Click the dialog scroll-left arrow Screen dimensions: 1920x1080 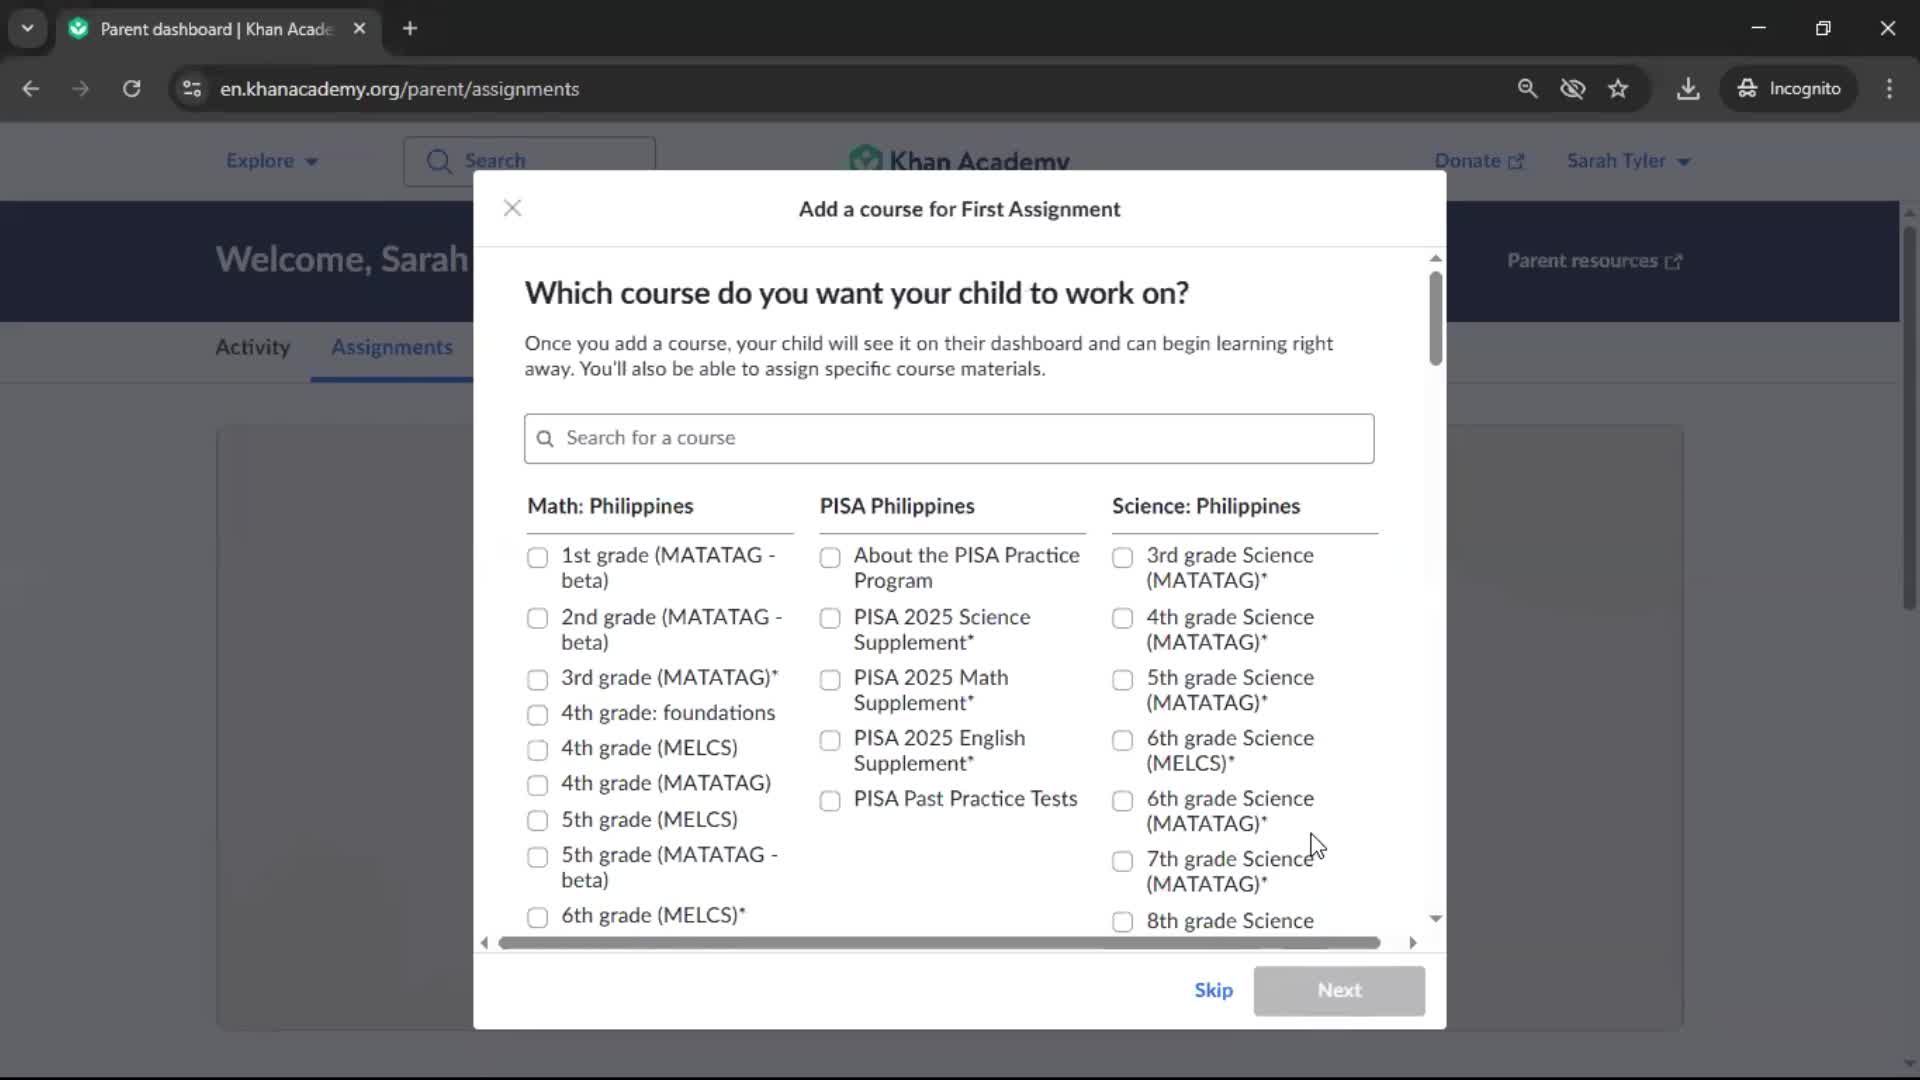484,943
